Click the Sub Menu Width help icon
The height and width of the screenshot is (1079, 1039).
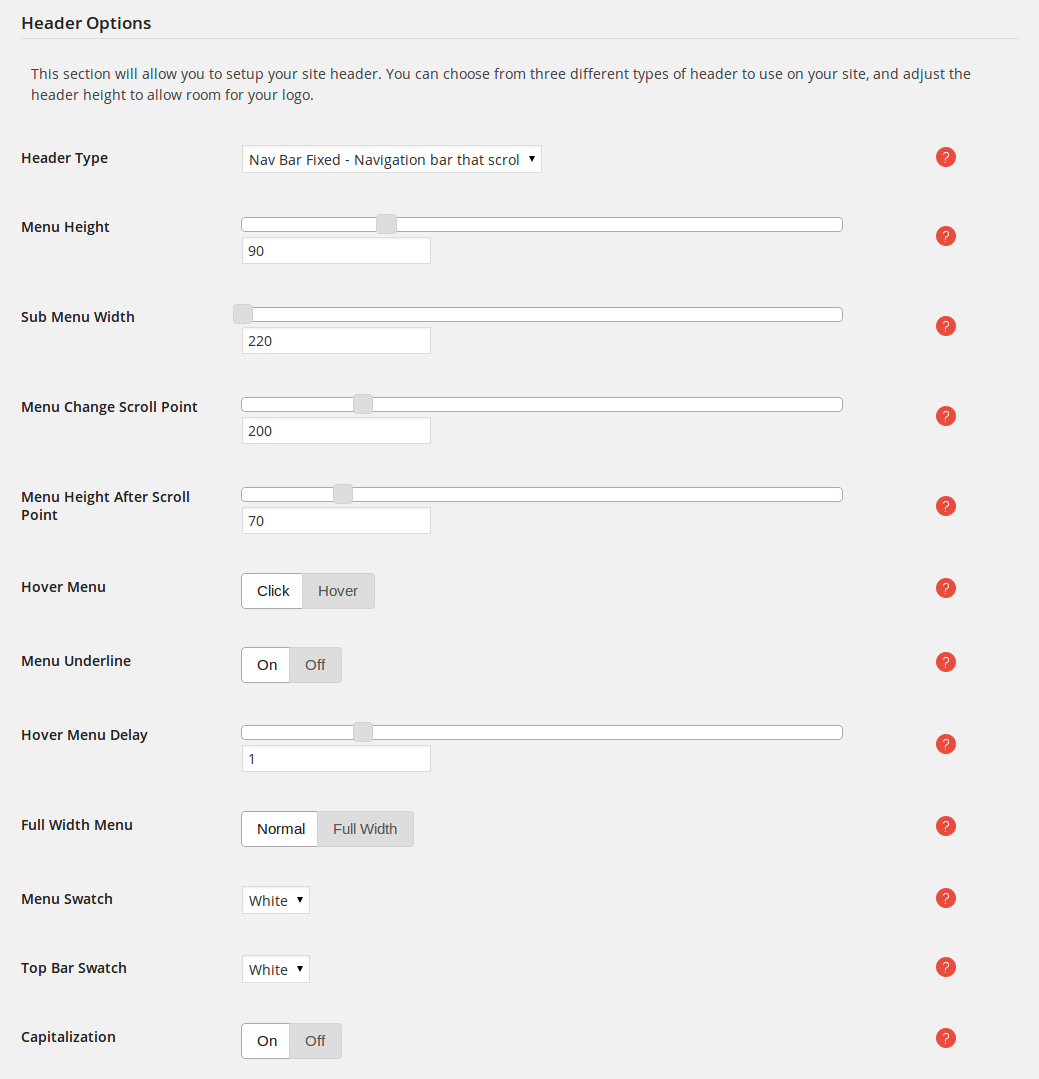(945, 326)
